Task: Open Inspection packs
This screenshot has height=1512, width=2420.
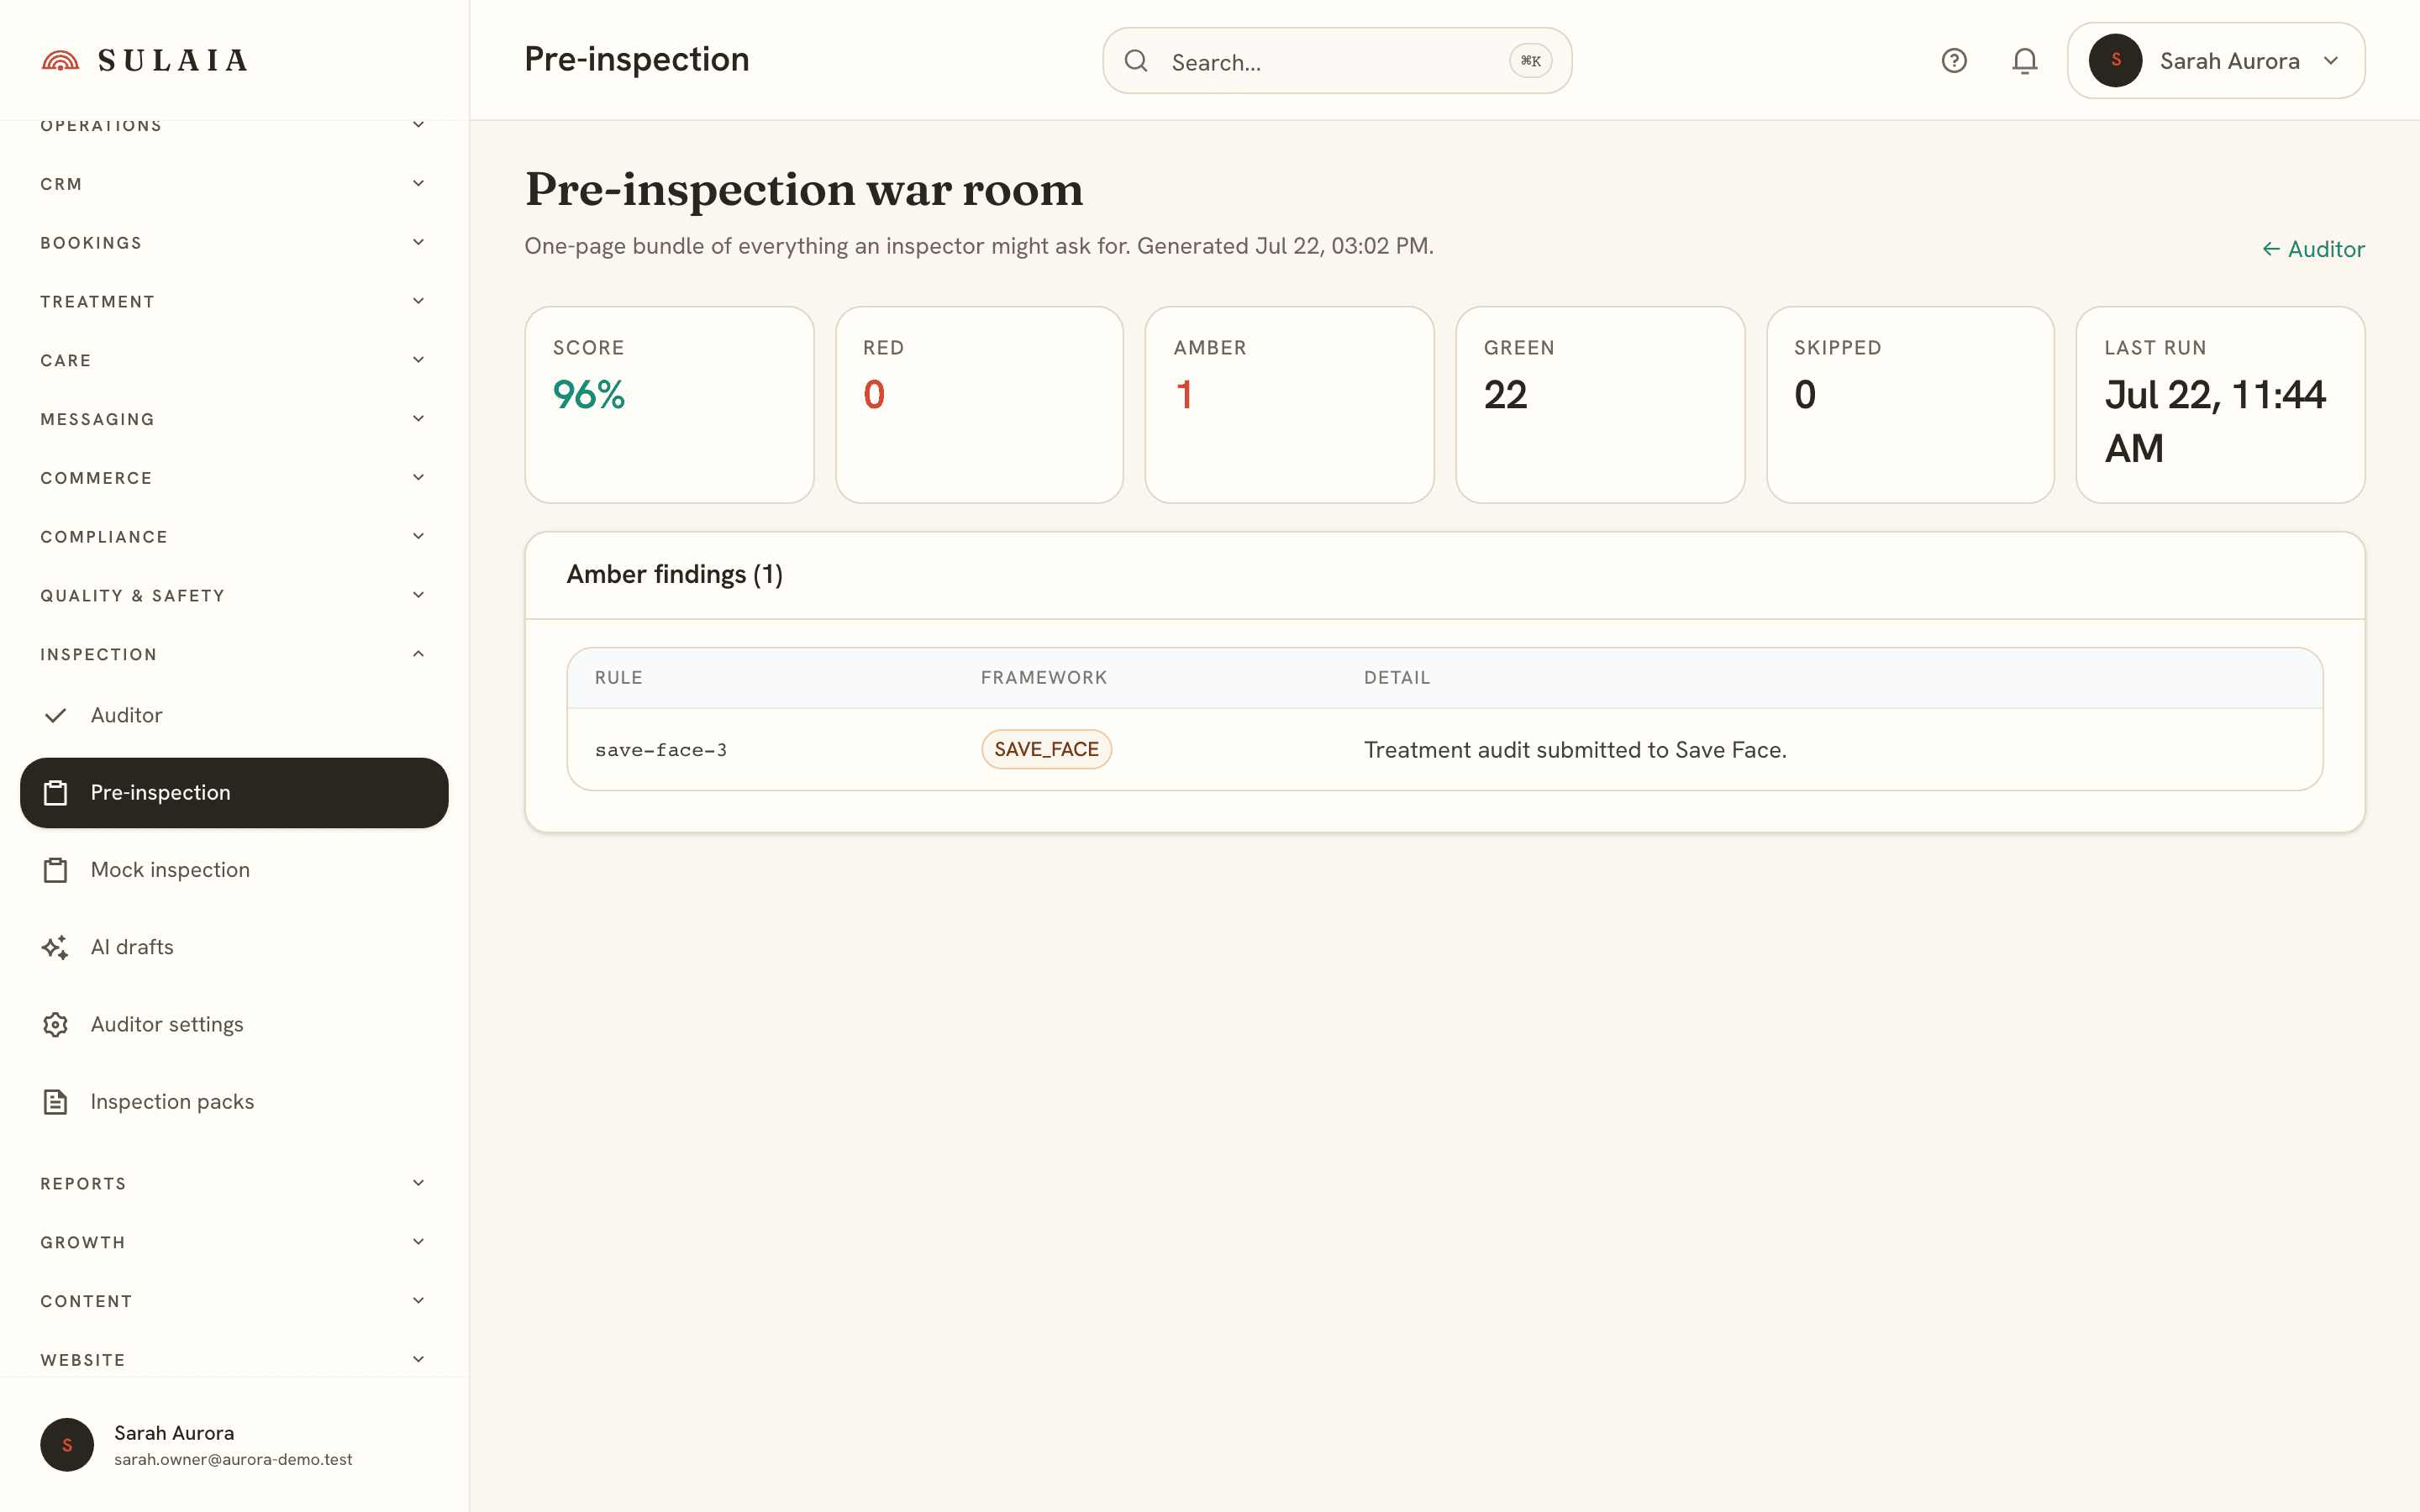Action: pos(234,1102)
